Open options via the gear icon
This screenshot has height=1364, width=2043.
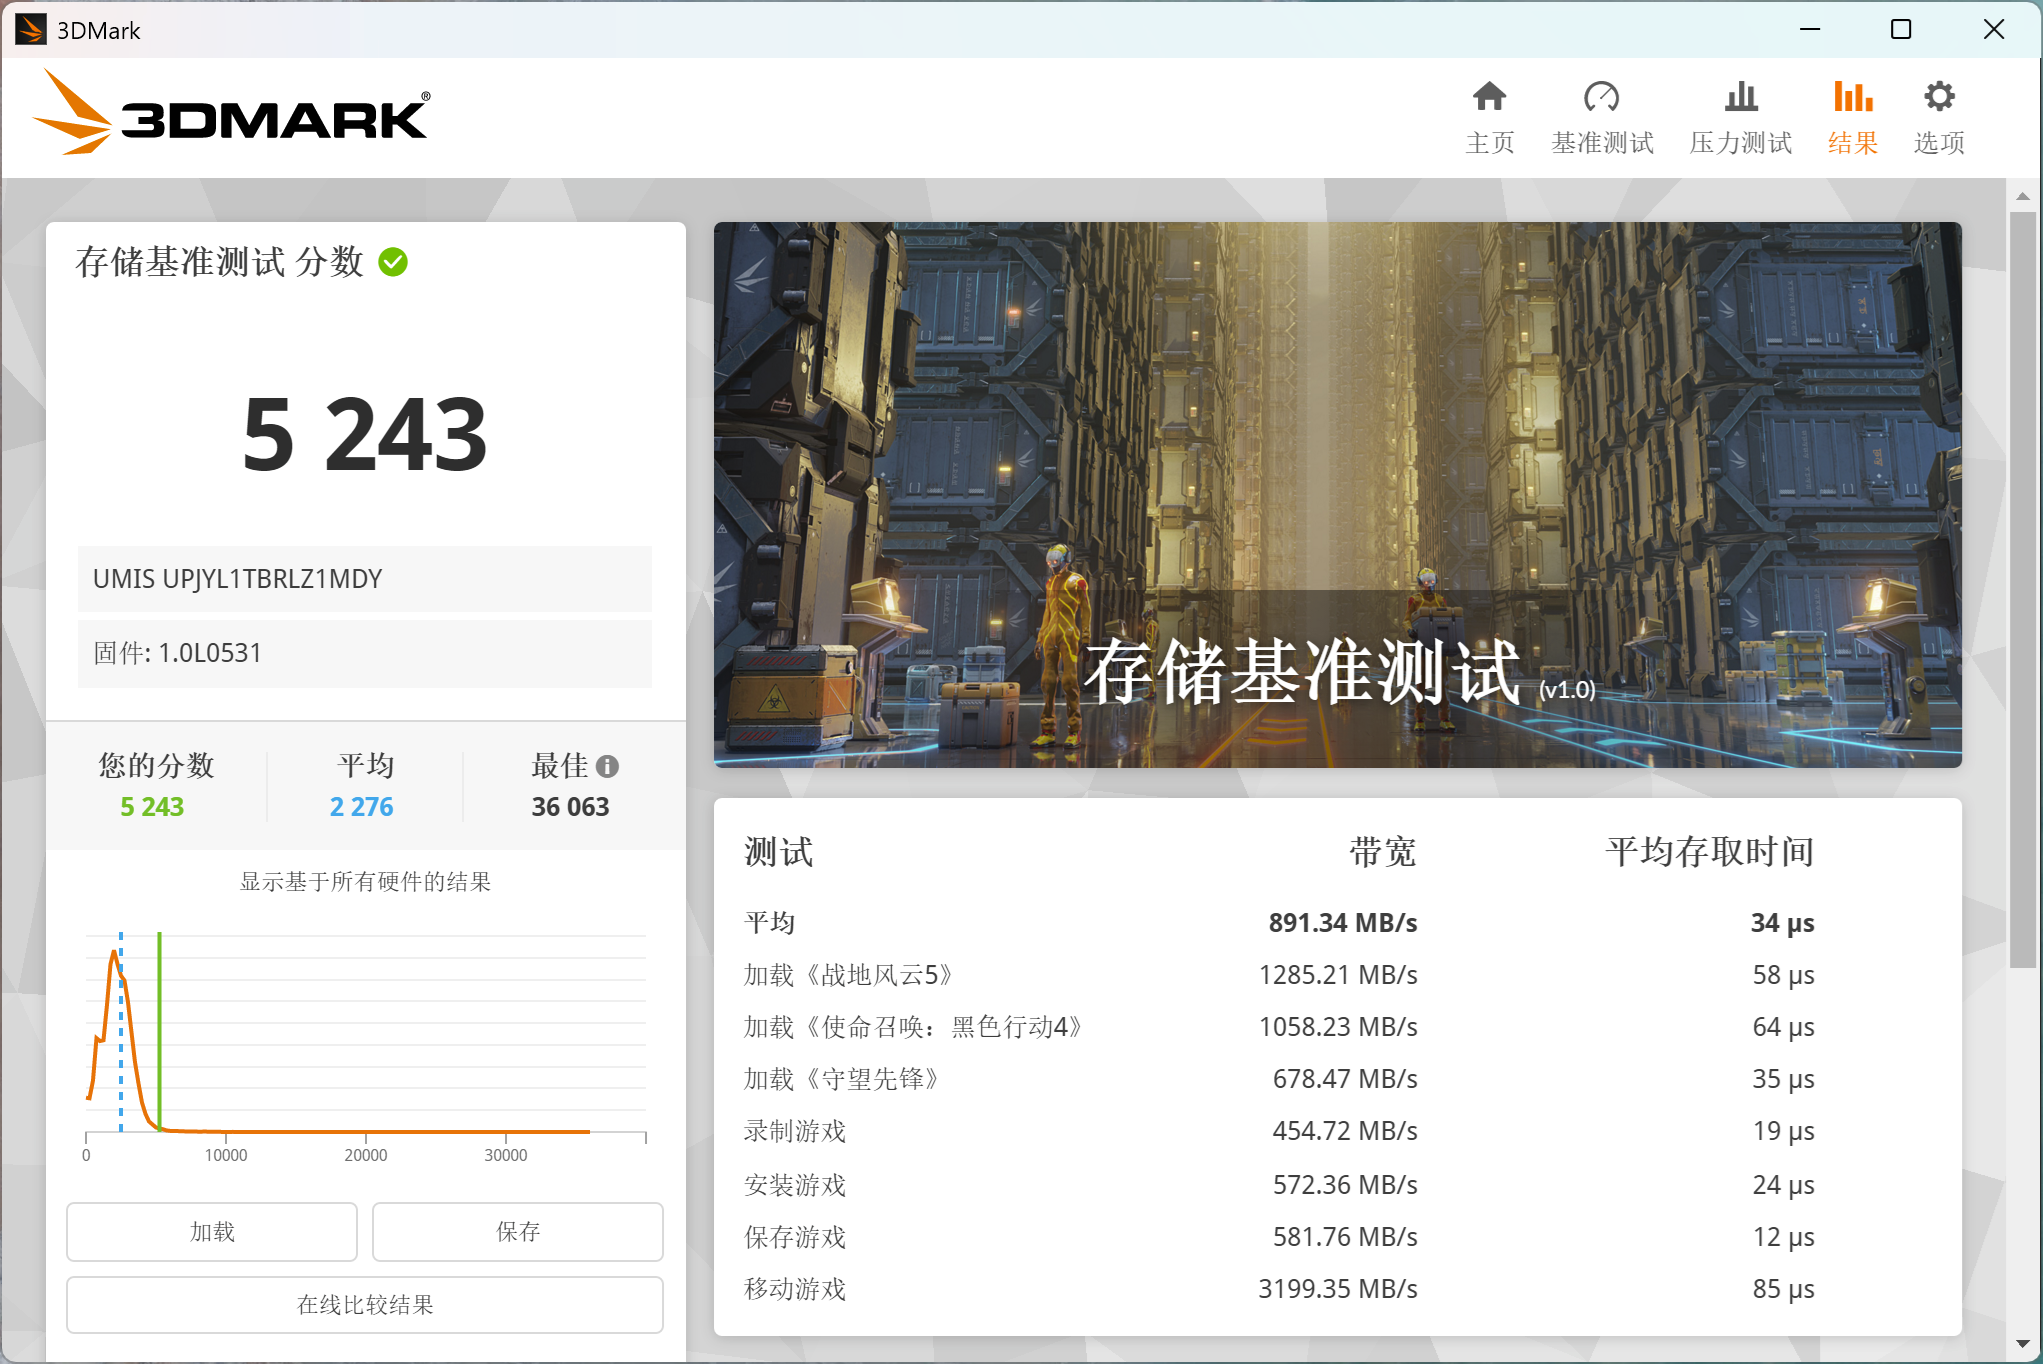[1938, 97]
